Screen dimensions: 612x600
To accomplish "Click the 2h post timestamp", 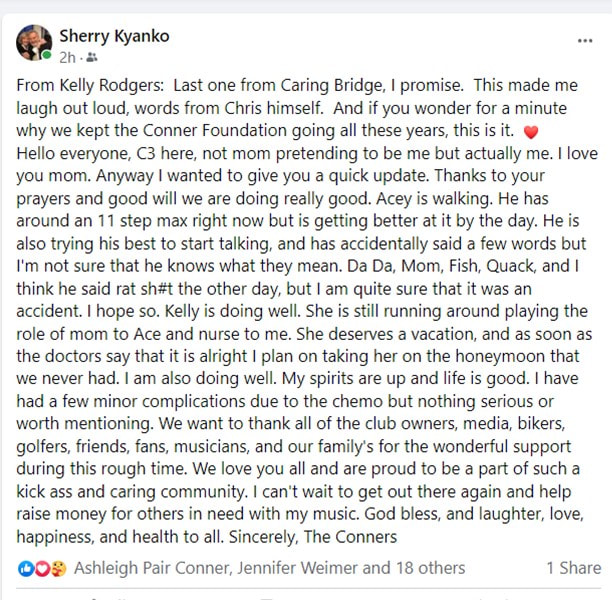I will (x=67, y=58).
